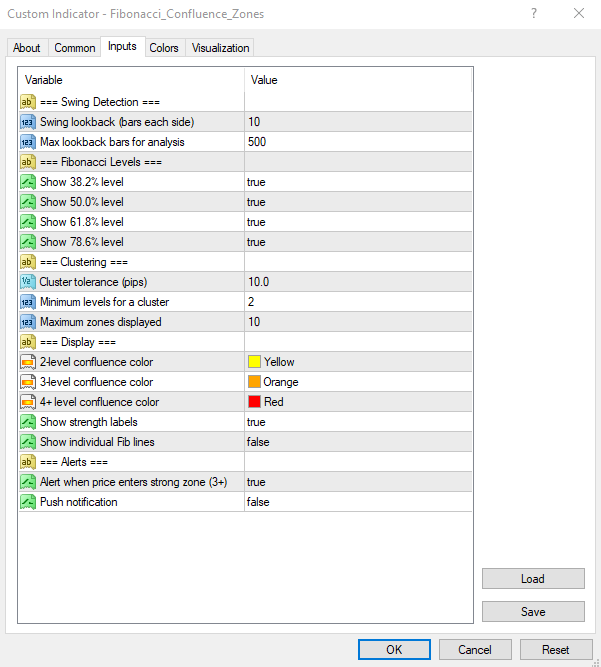
Task: Edit Minimum levels for a cluster value 2
Action: click(x=358, y=302)
